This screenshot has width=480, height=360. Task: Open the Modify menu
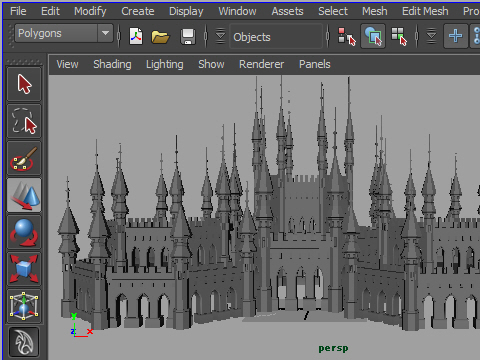pos(90,11)
